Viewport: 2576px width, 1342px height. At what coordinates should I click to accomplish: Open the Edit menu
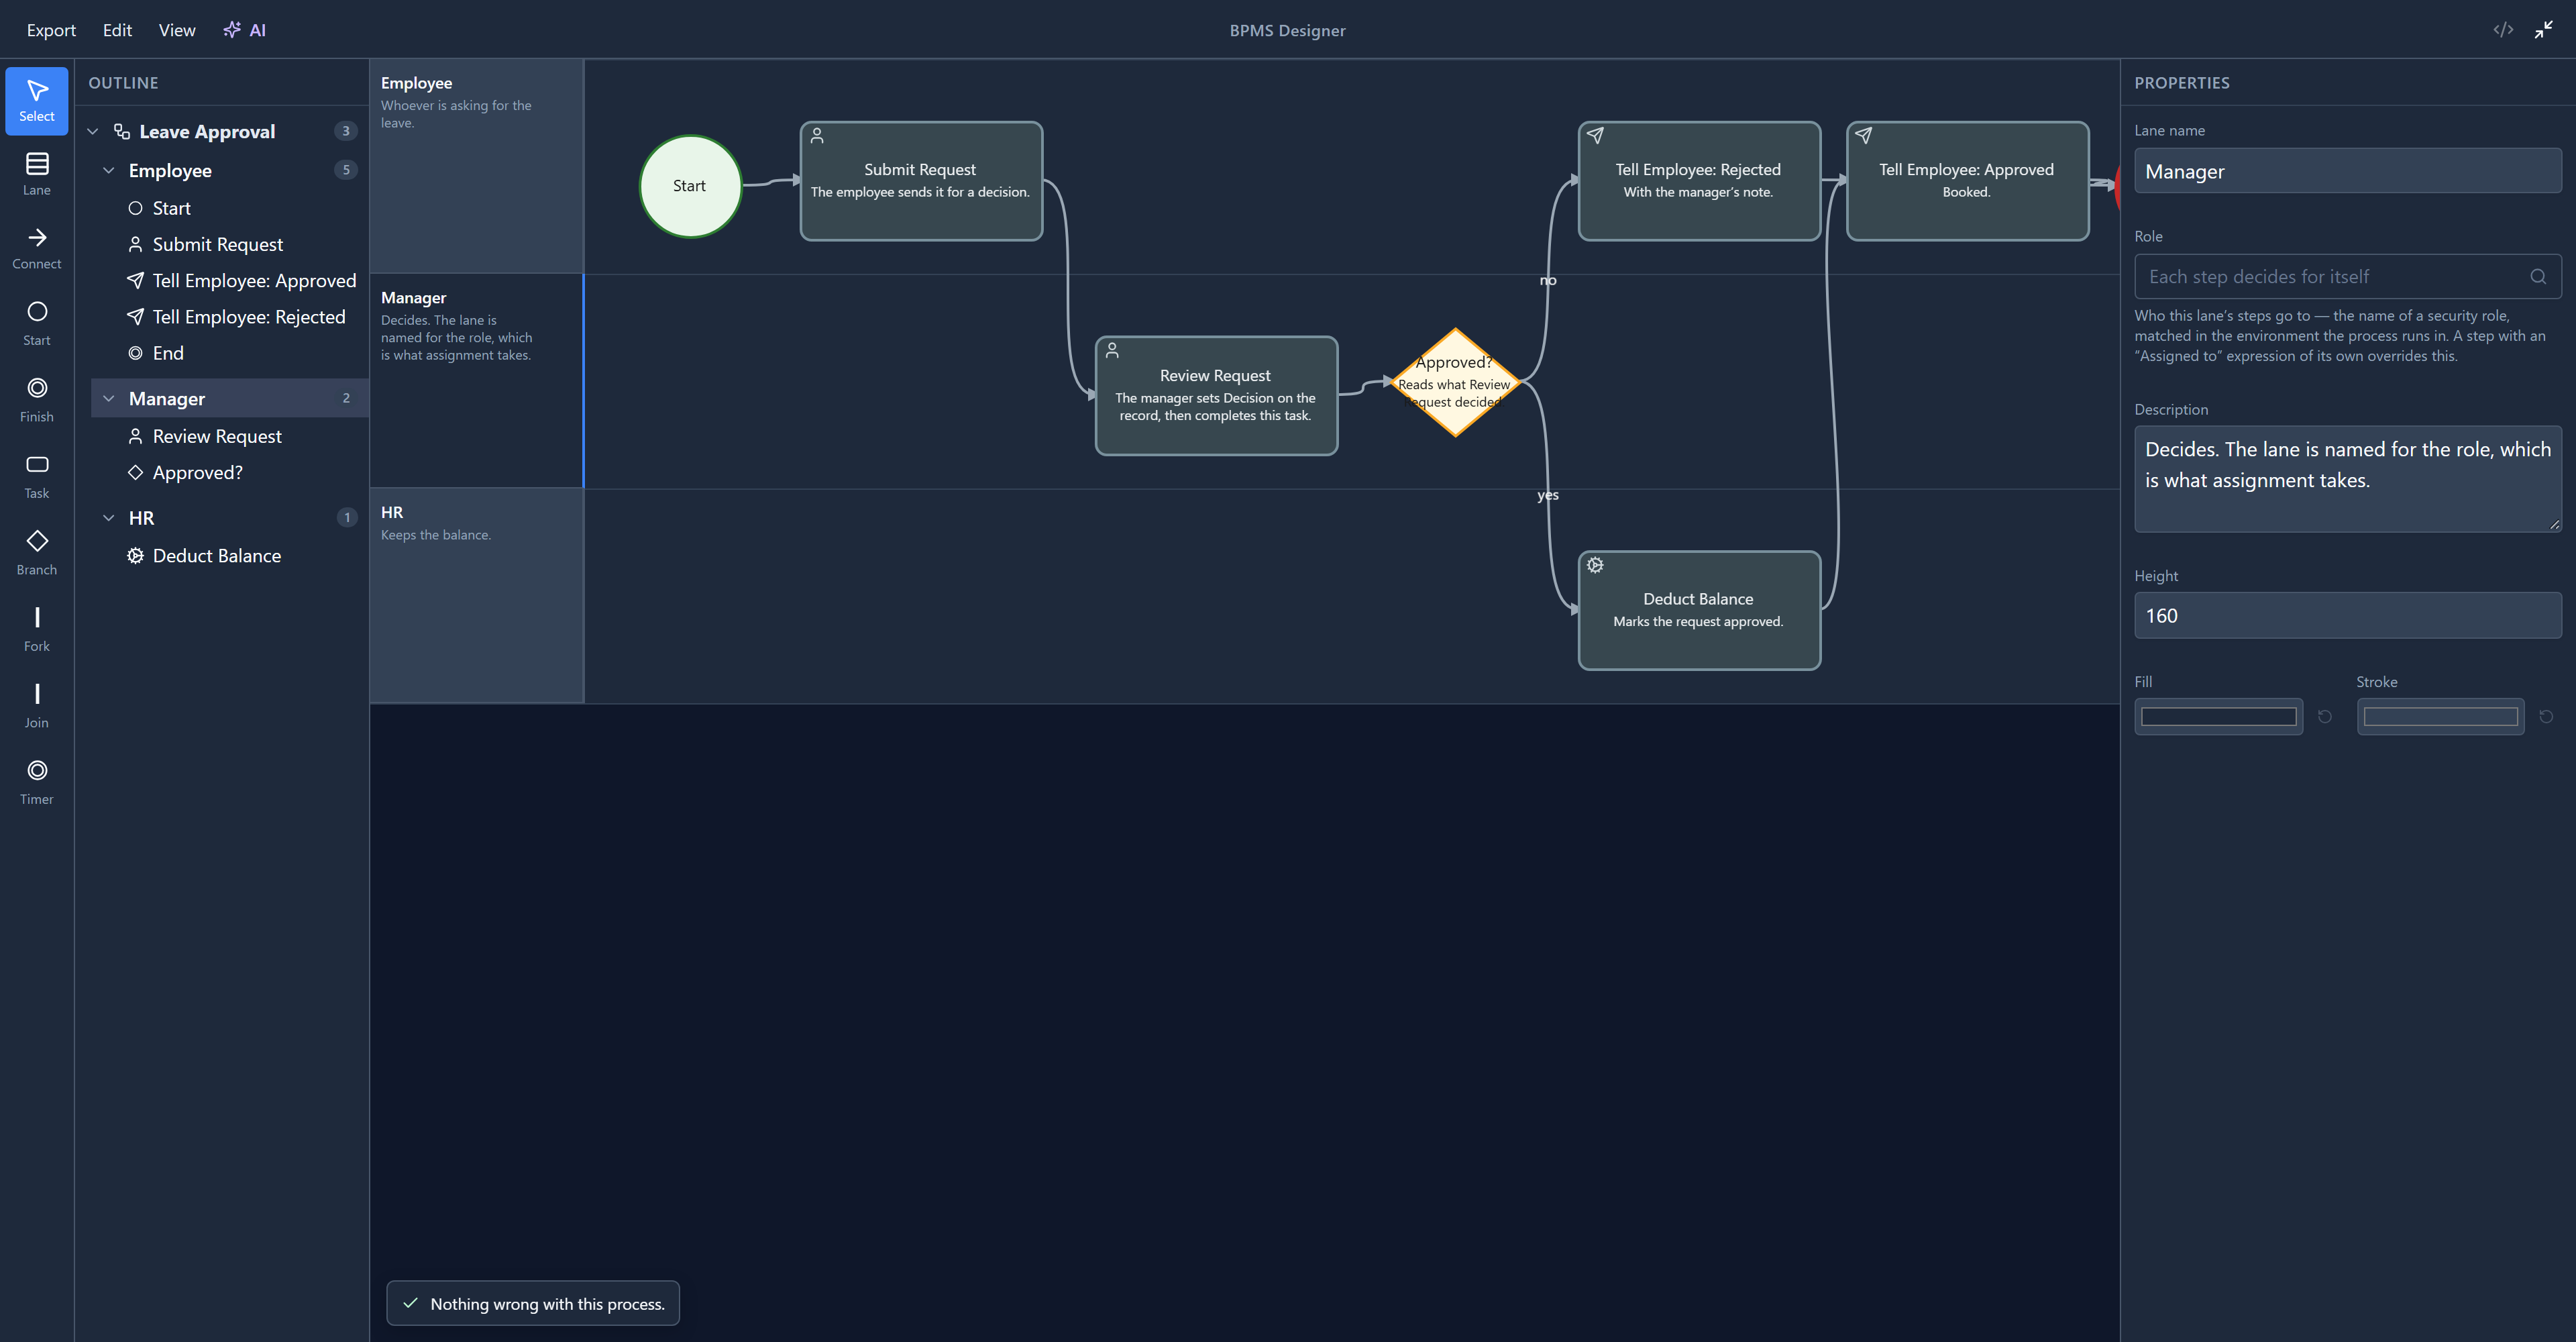(117, 30)
